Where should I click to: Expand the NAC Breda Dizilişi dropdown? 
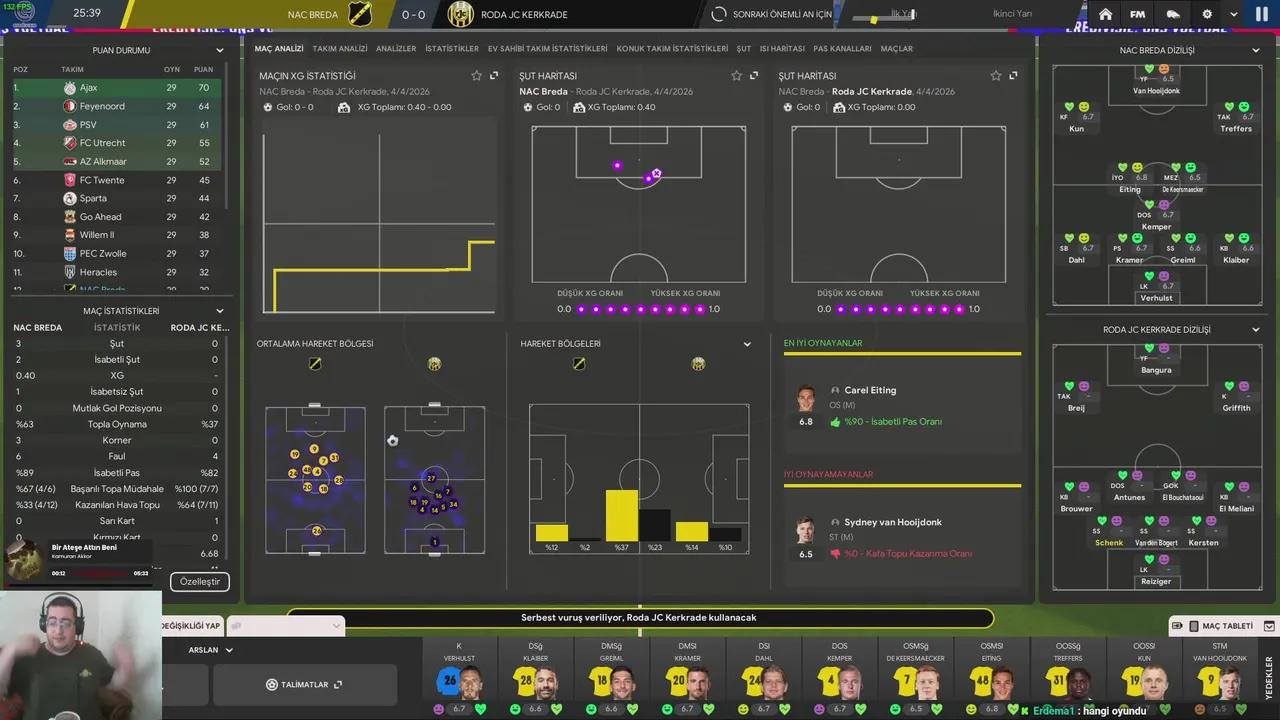point(1256,50)
